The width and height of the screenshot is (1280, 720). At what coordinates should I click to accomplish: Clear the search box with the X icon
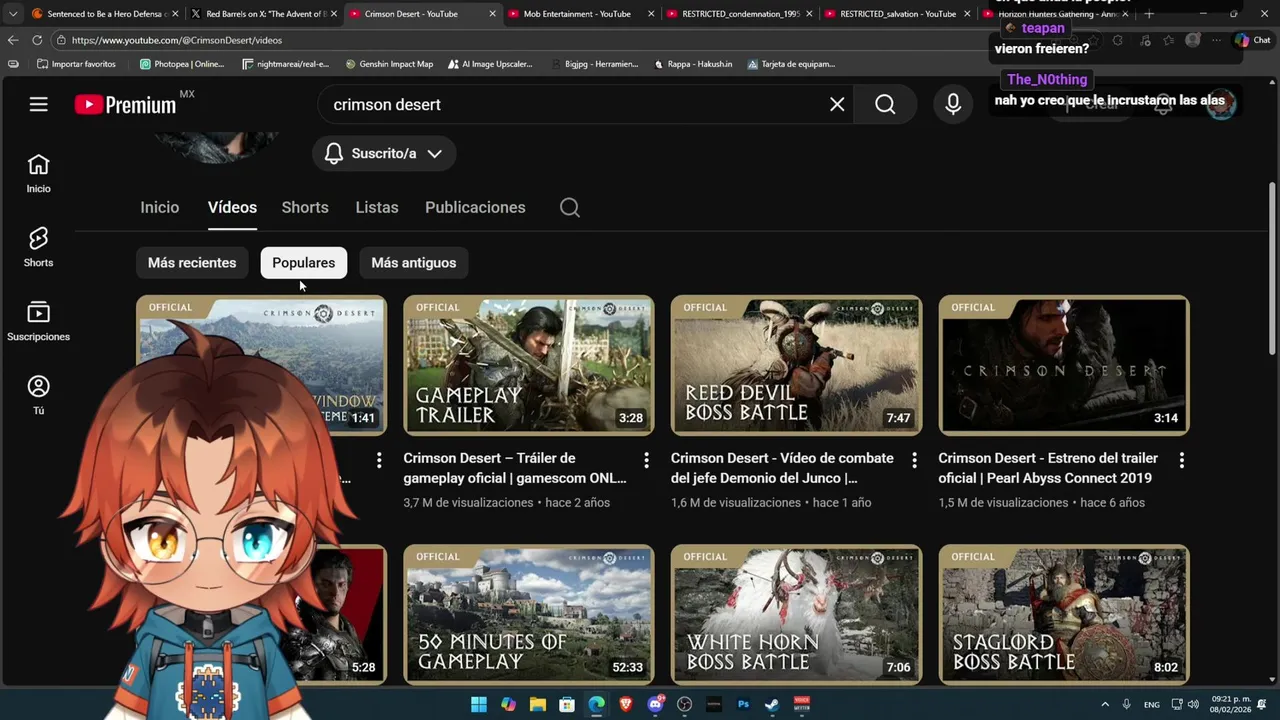837,104
